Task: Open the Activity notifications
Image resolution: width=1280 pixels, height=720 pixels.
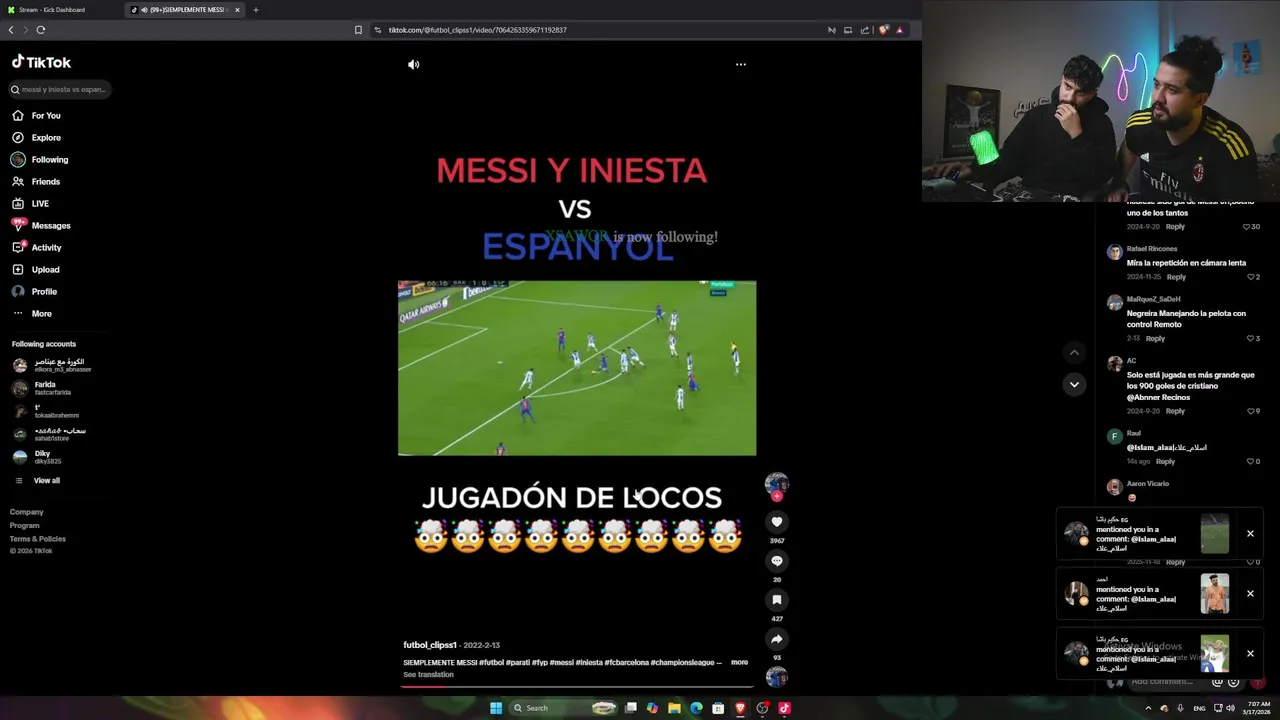Action: pyautogui.click(x=37, y=248)
